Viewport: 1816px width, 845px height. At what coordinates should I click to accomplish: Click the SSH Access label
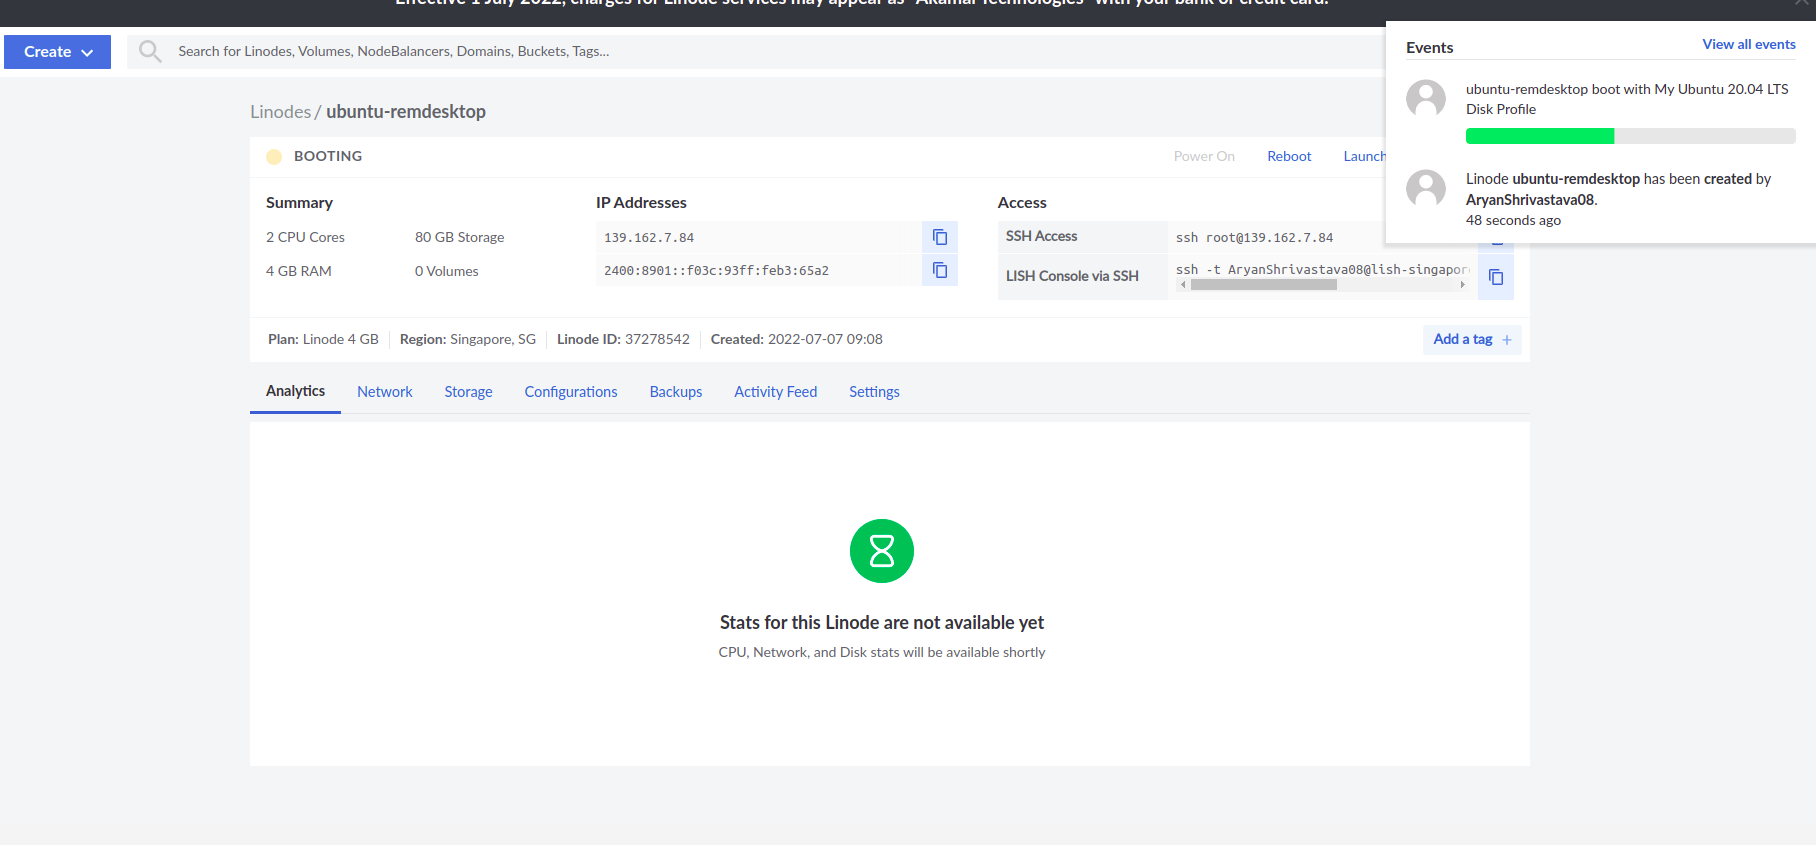pyautogui.click(x=1042, y=236)
